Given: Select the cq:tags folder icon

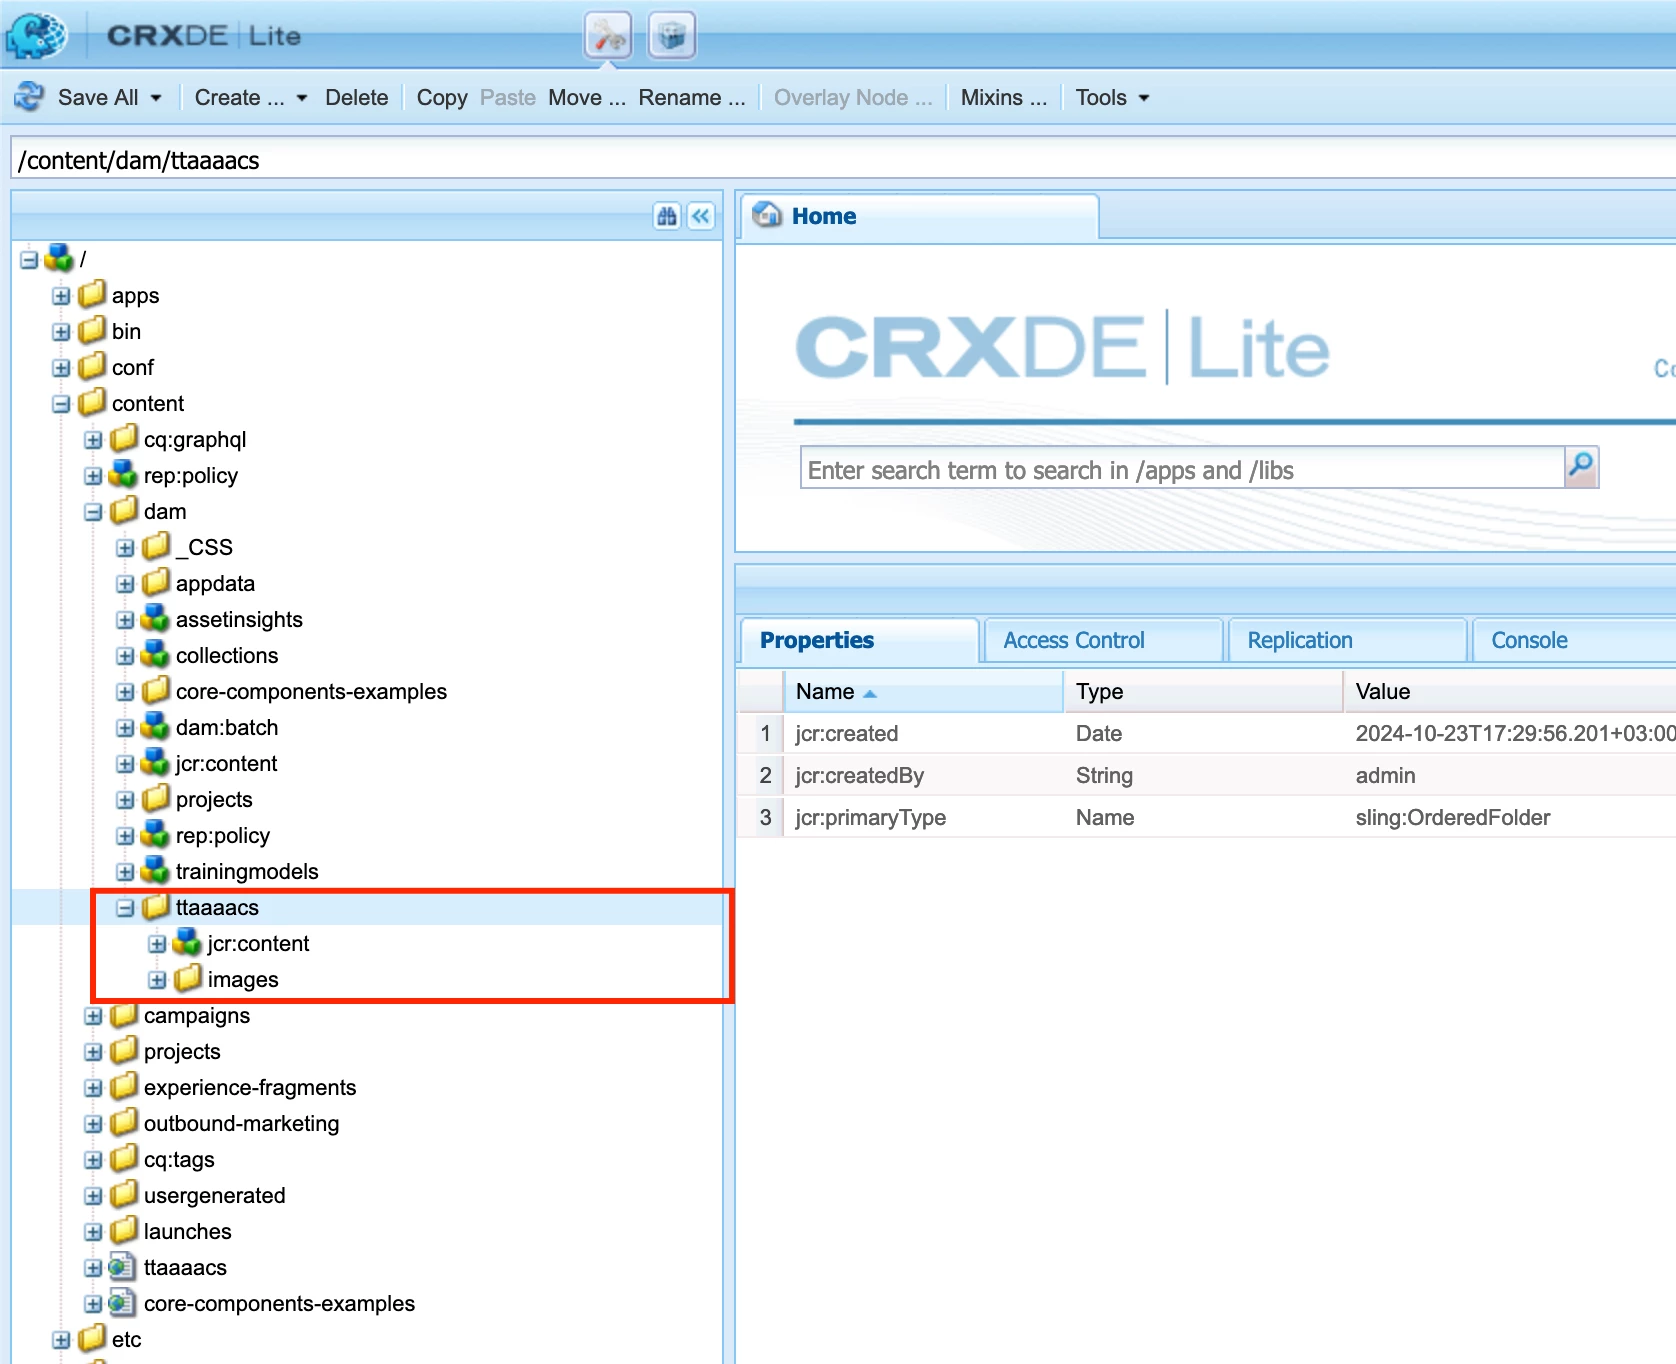Looking at the screenshot, I should click(124, 1158).
